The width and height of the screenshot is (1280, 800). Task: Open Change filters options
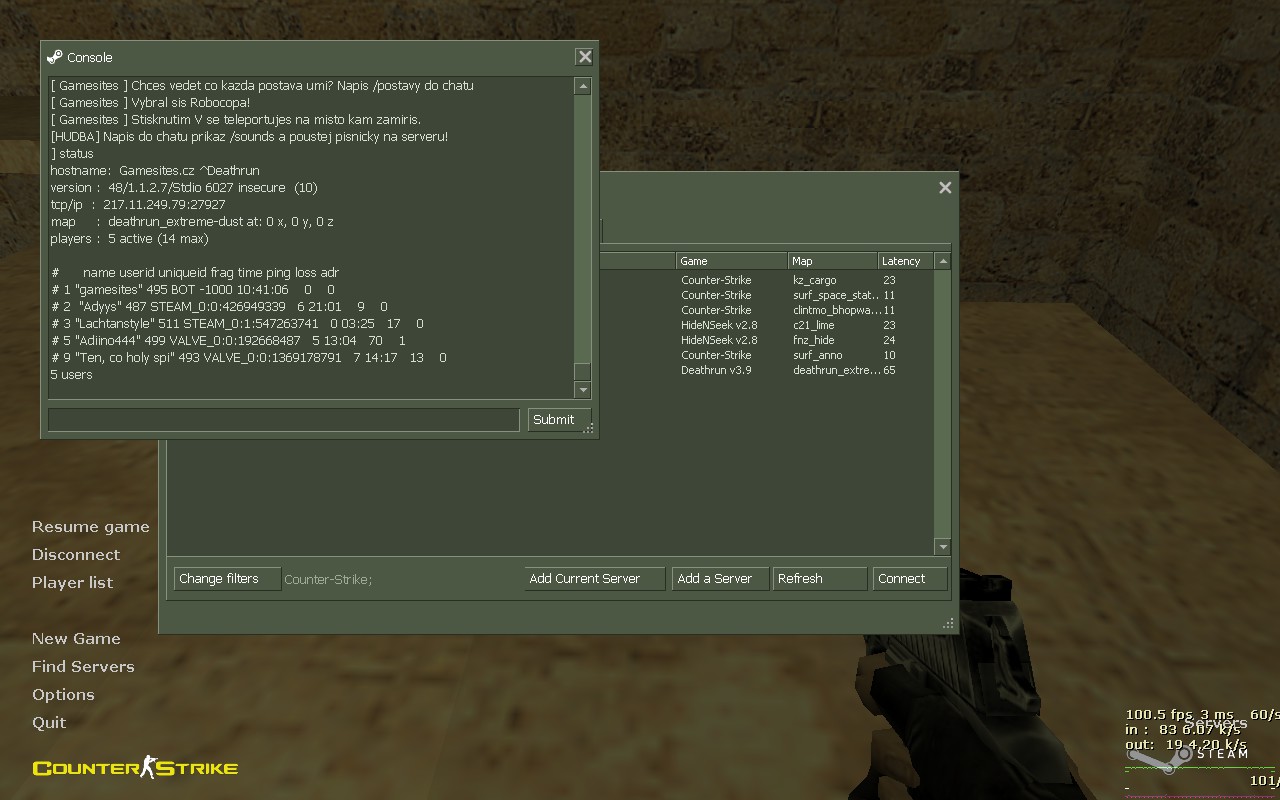[227, 579]
